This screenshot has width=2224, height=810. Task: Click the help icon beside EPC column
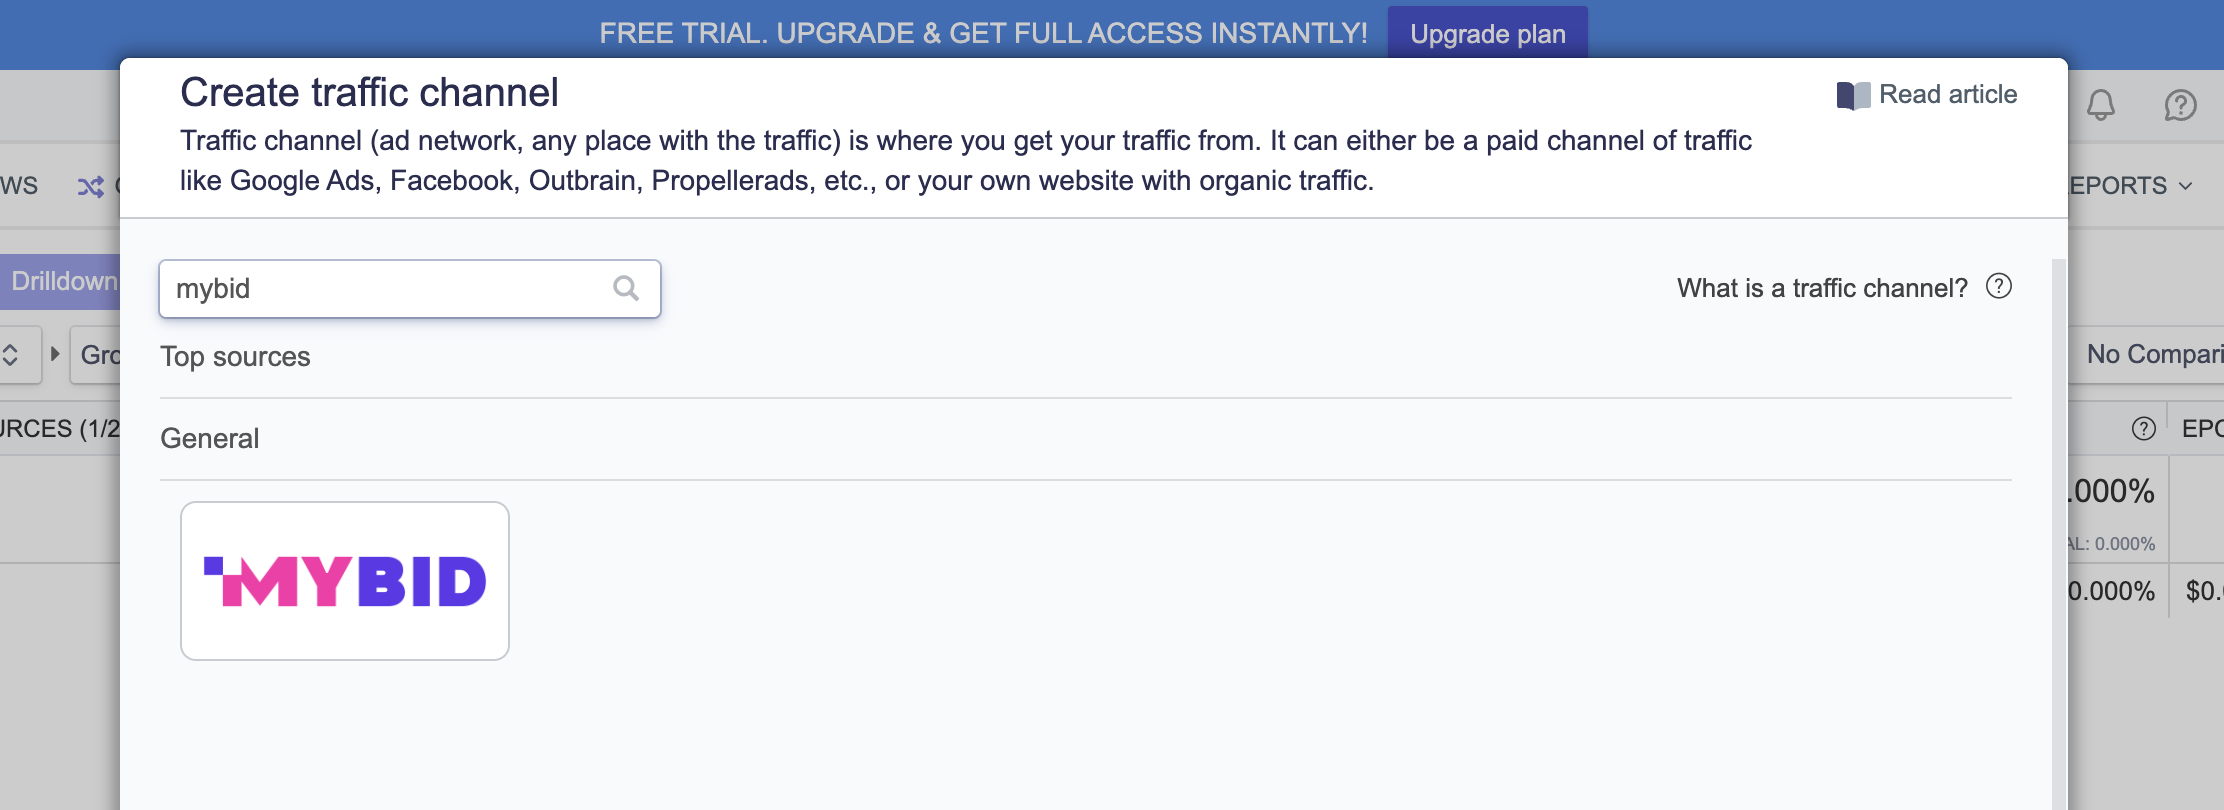point(2143,429)
